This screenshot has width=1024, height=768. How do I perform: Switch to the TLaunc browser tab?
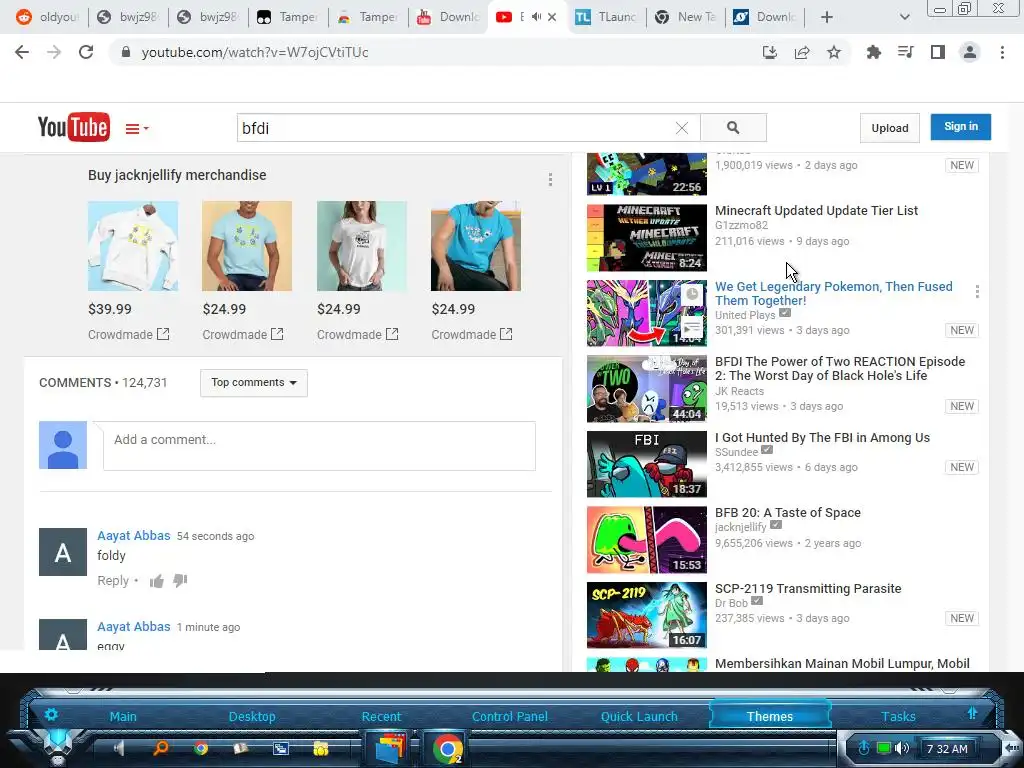point(605,17)
